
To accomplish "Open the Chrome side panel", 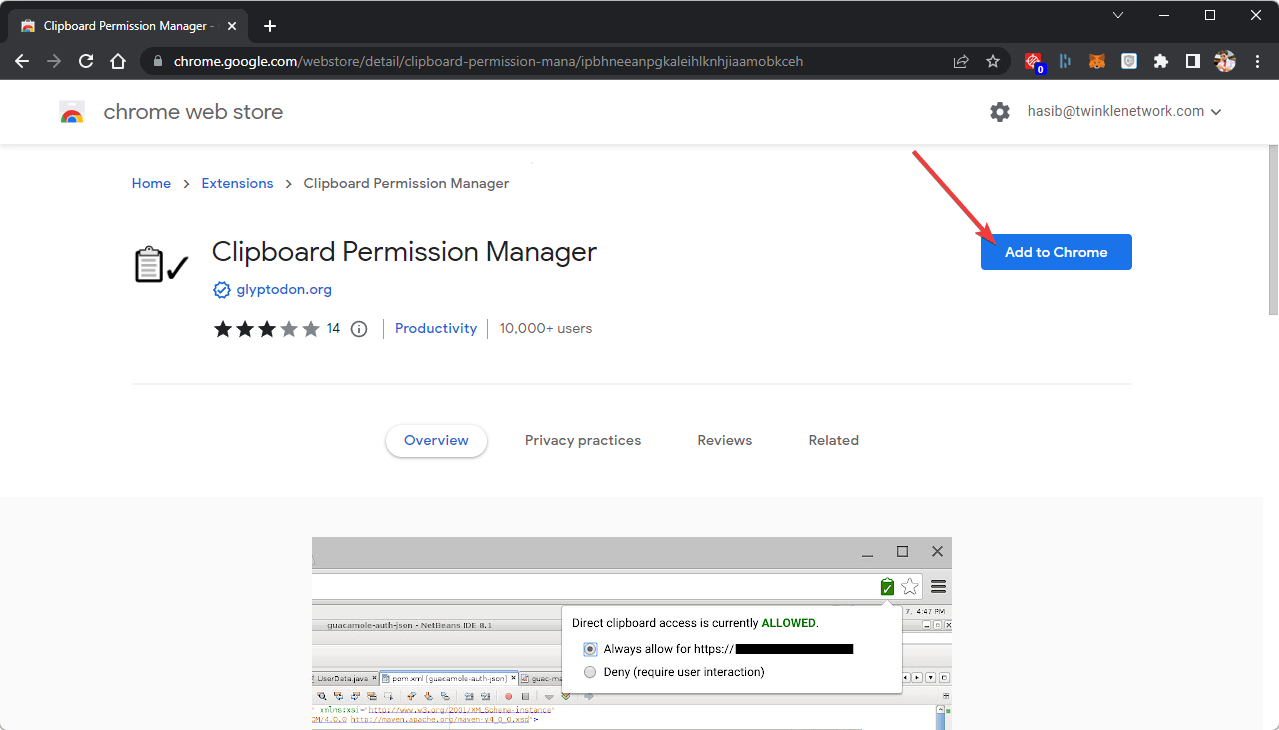I will [1193, 61].
